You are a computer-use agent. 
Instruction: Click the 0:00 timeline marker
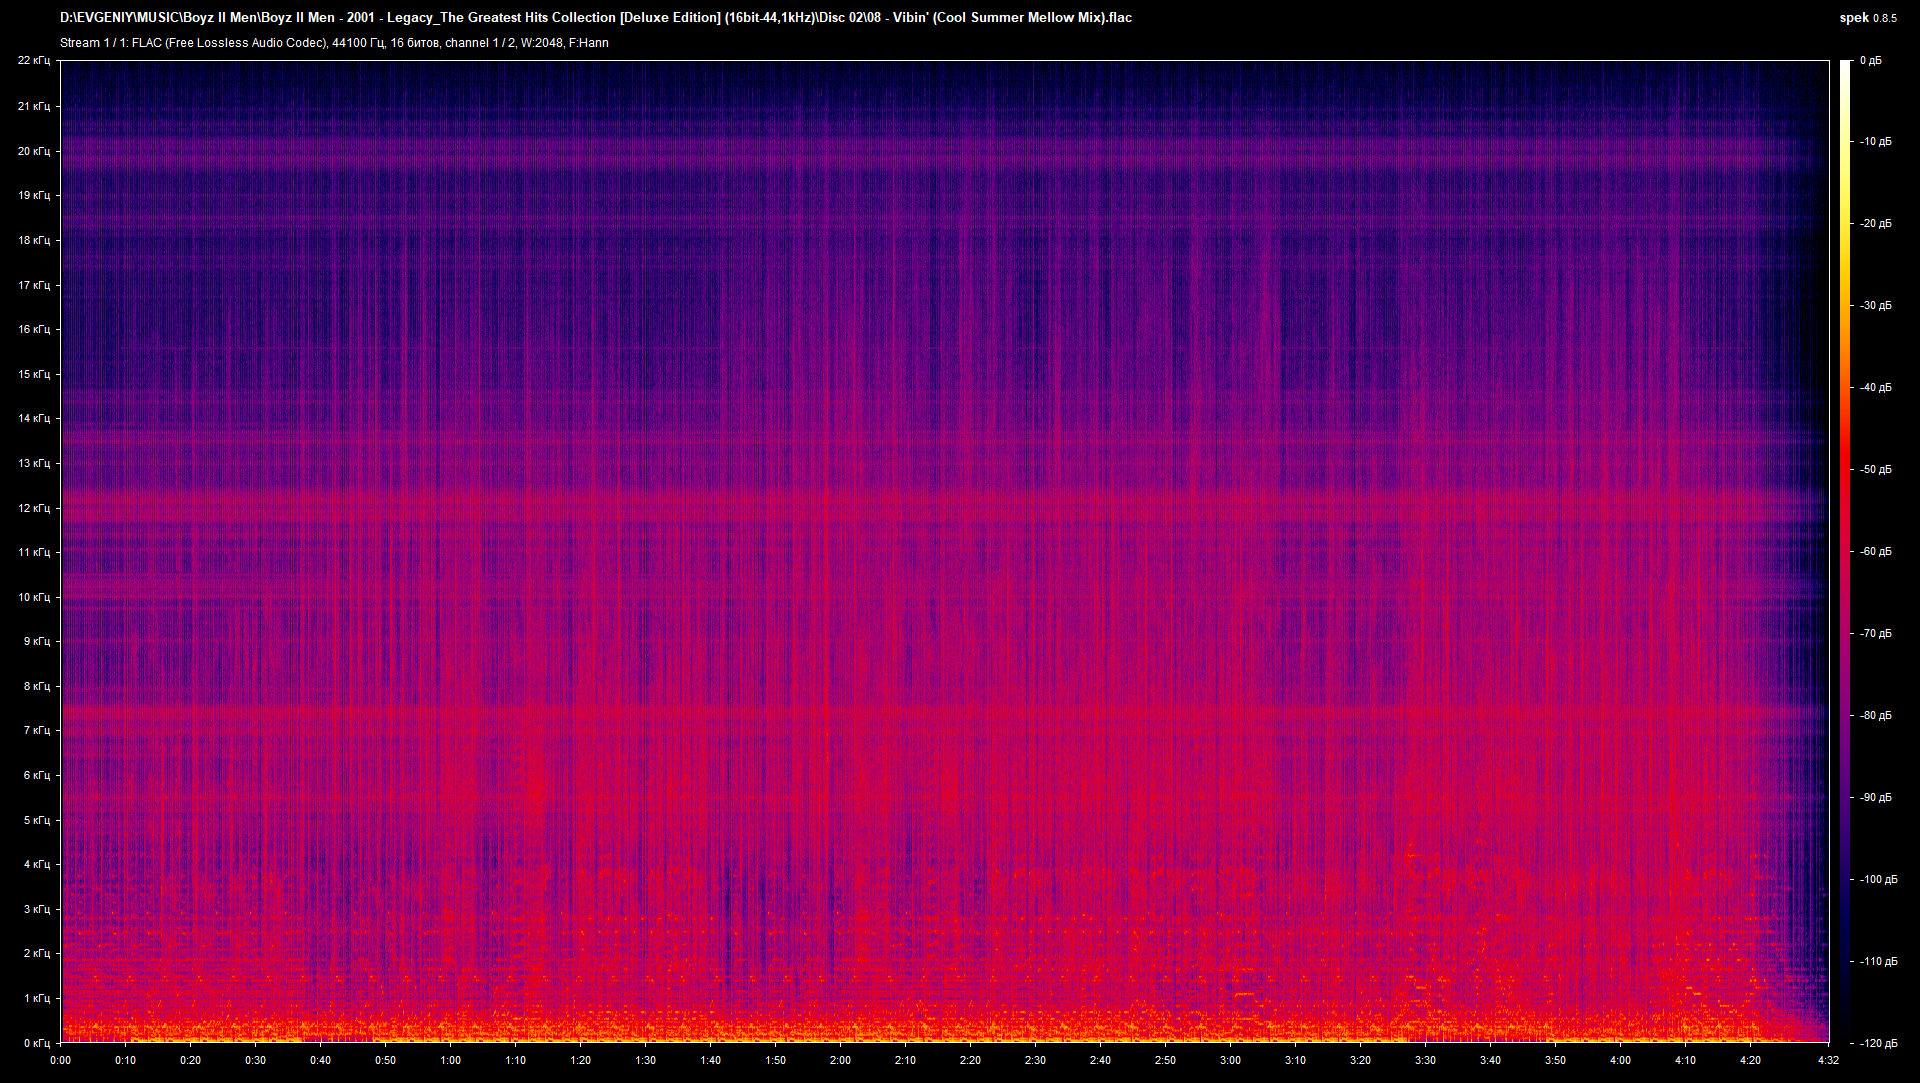[x=61, y=1061]
